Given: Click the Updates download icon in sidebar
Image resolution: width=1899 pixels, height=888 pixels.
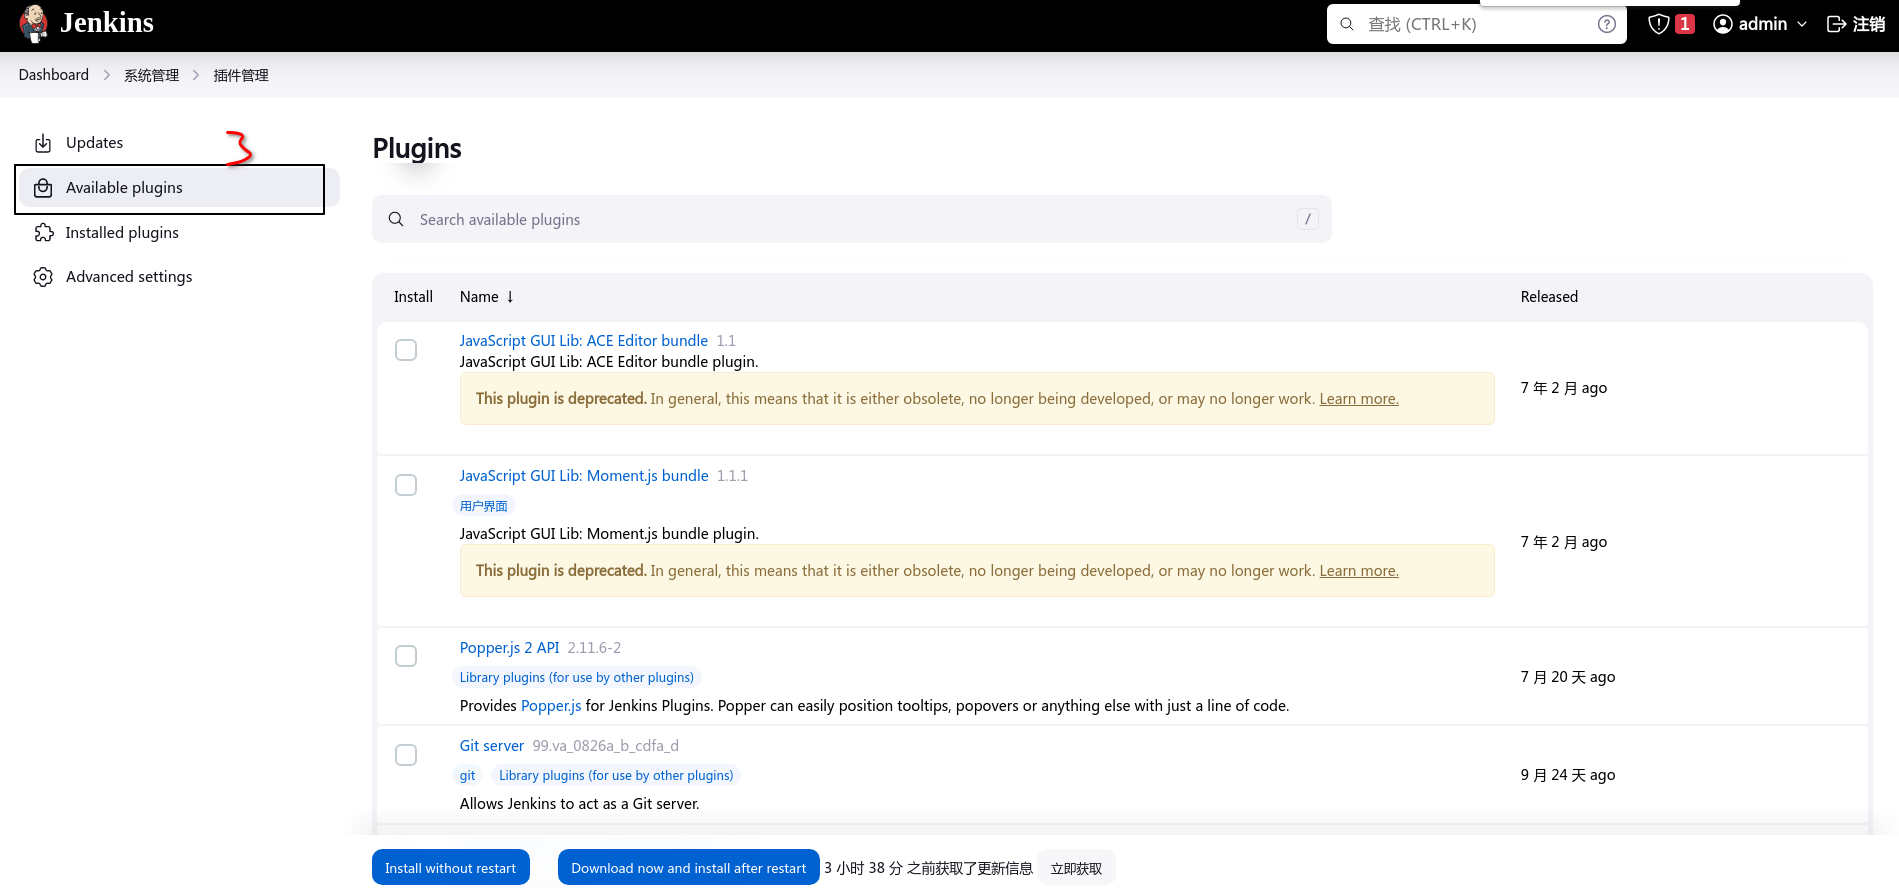Looking at the screenshot, I should pyautogui.click(x=43, y=143).
